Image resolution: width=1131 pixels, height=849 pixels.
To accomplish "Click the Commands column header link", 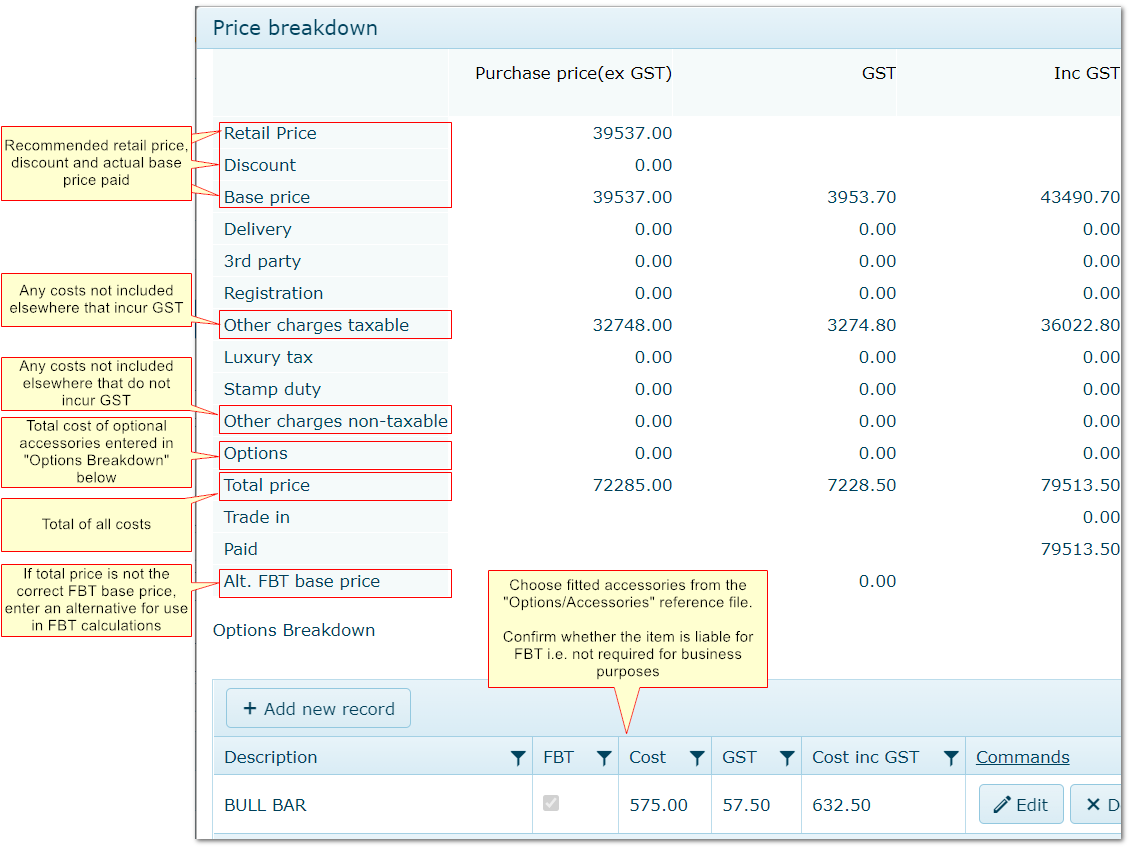I will pos(1022,757).
